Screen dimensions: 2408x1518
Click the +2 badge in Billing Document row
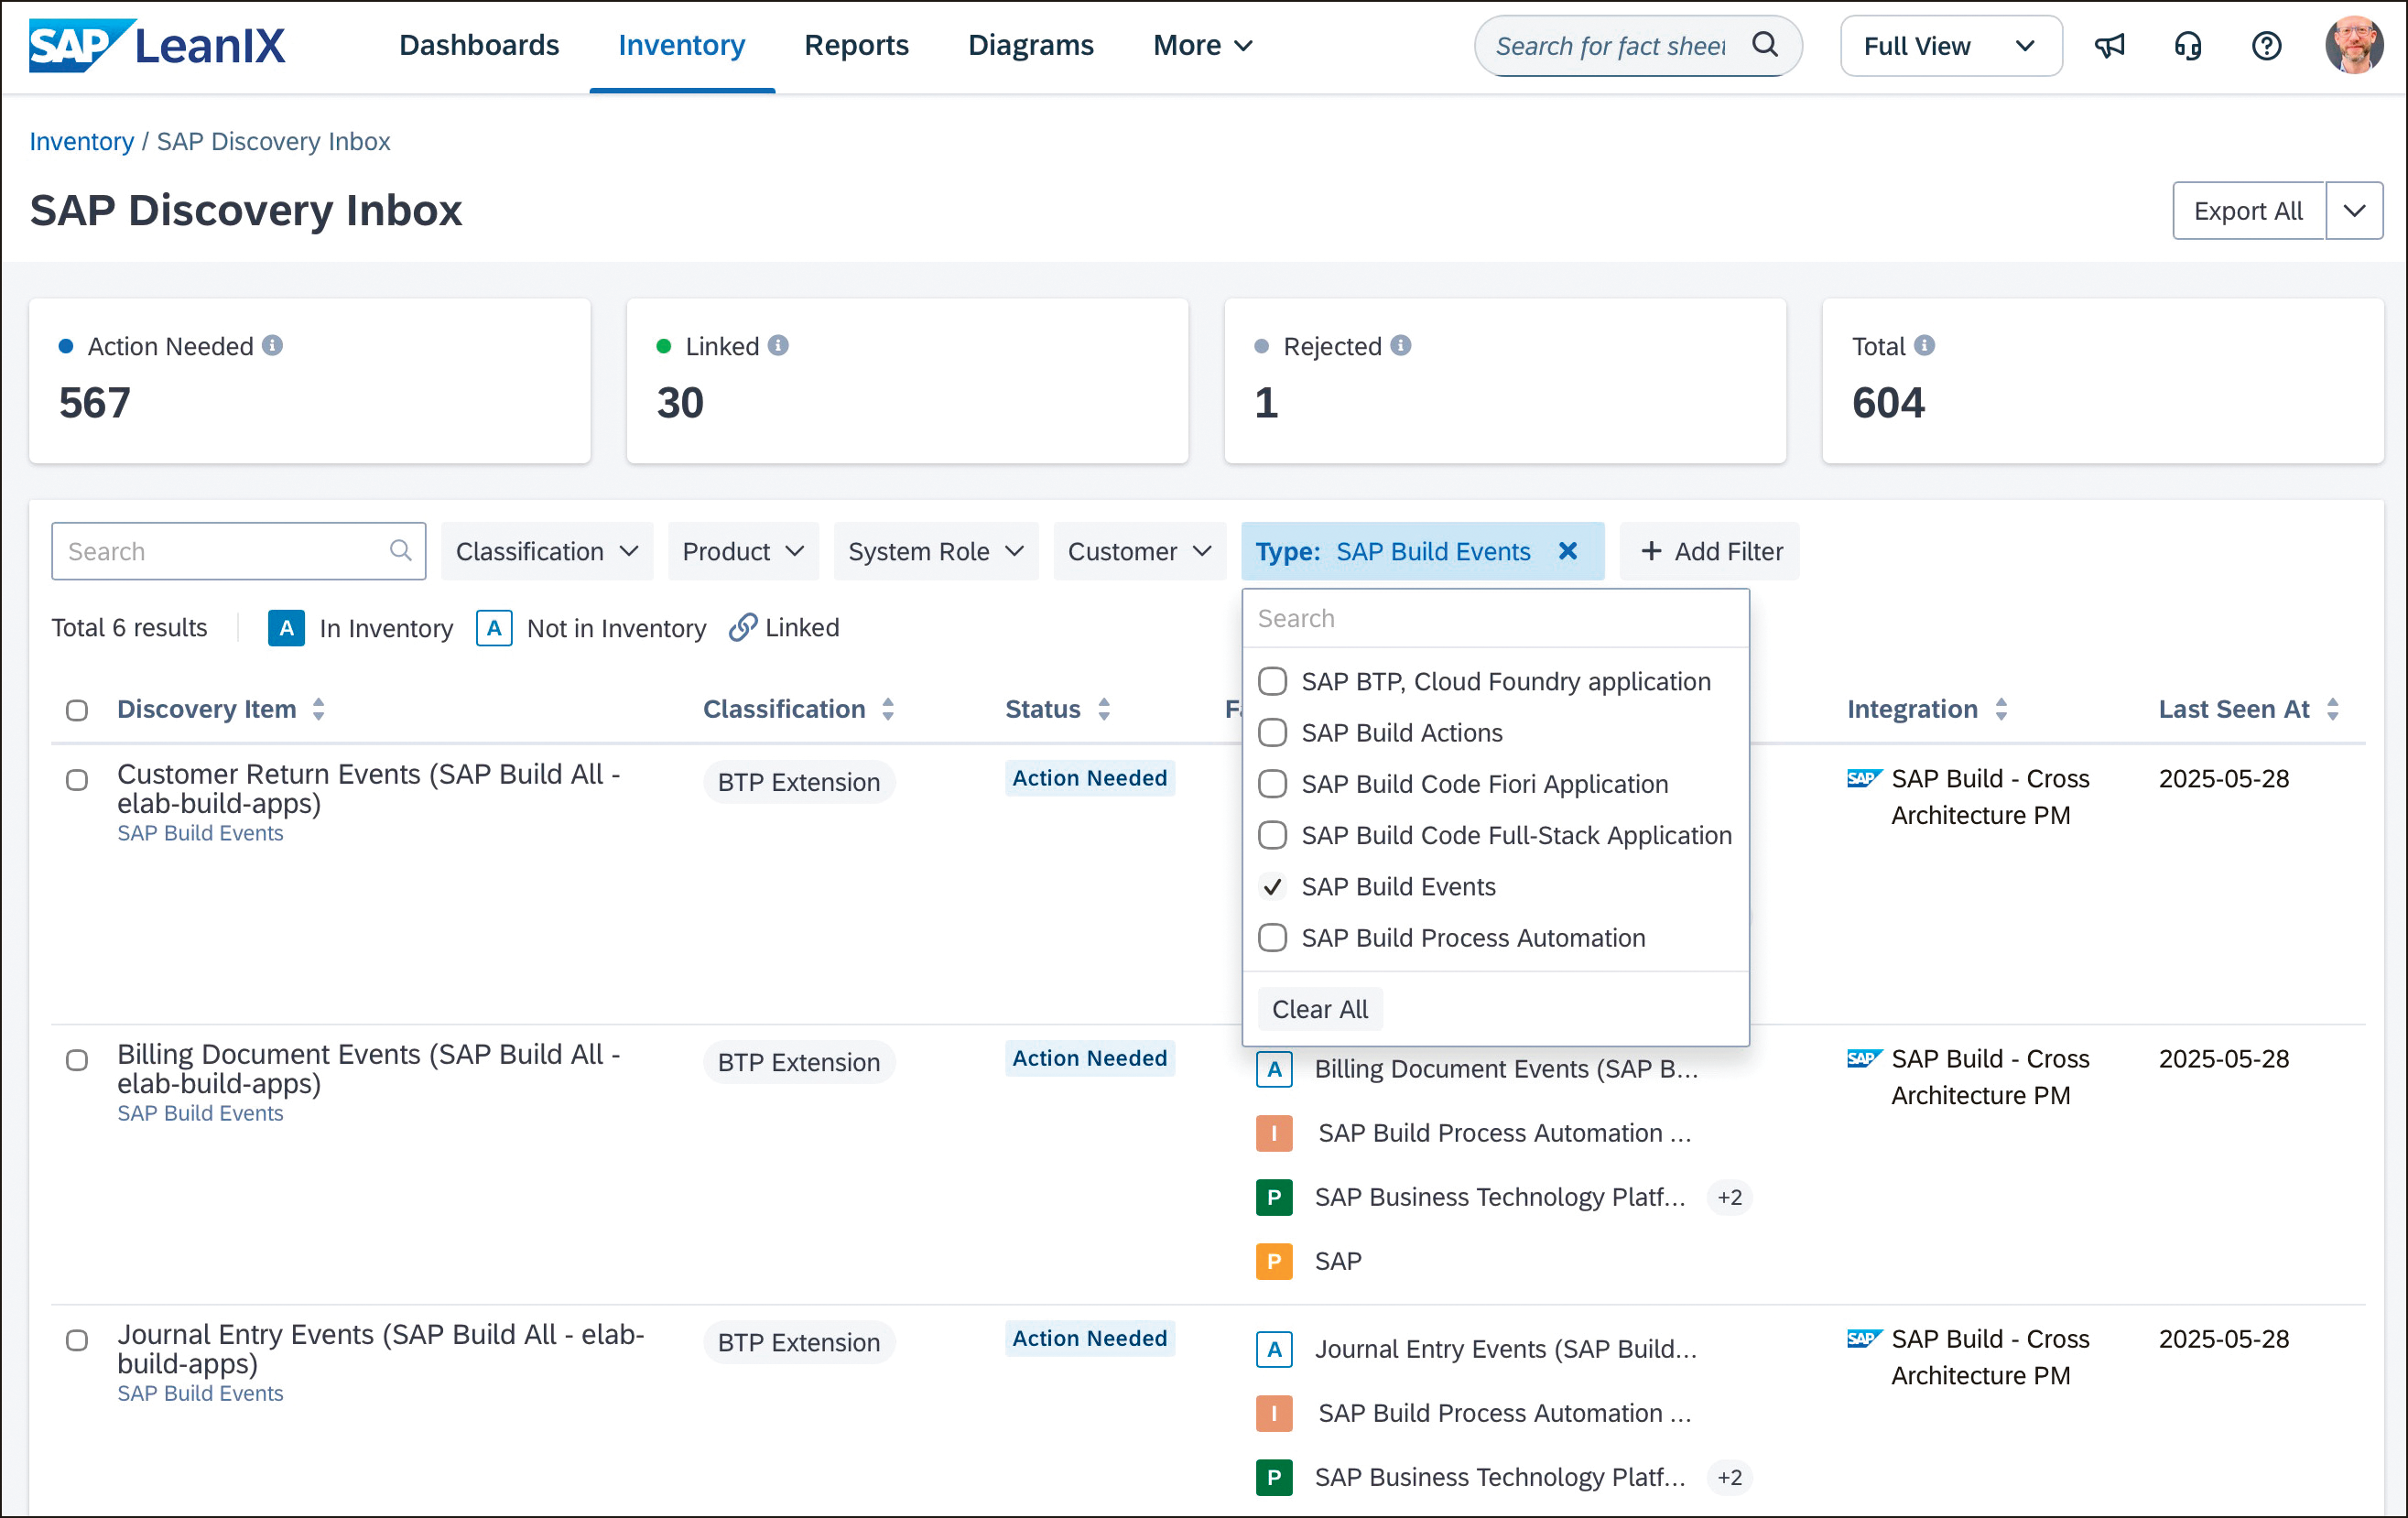(1729, 1197)
